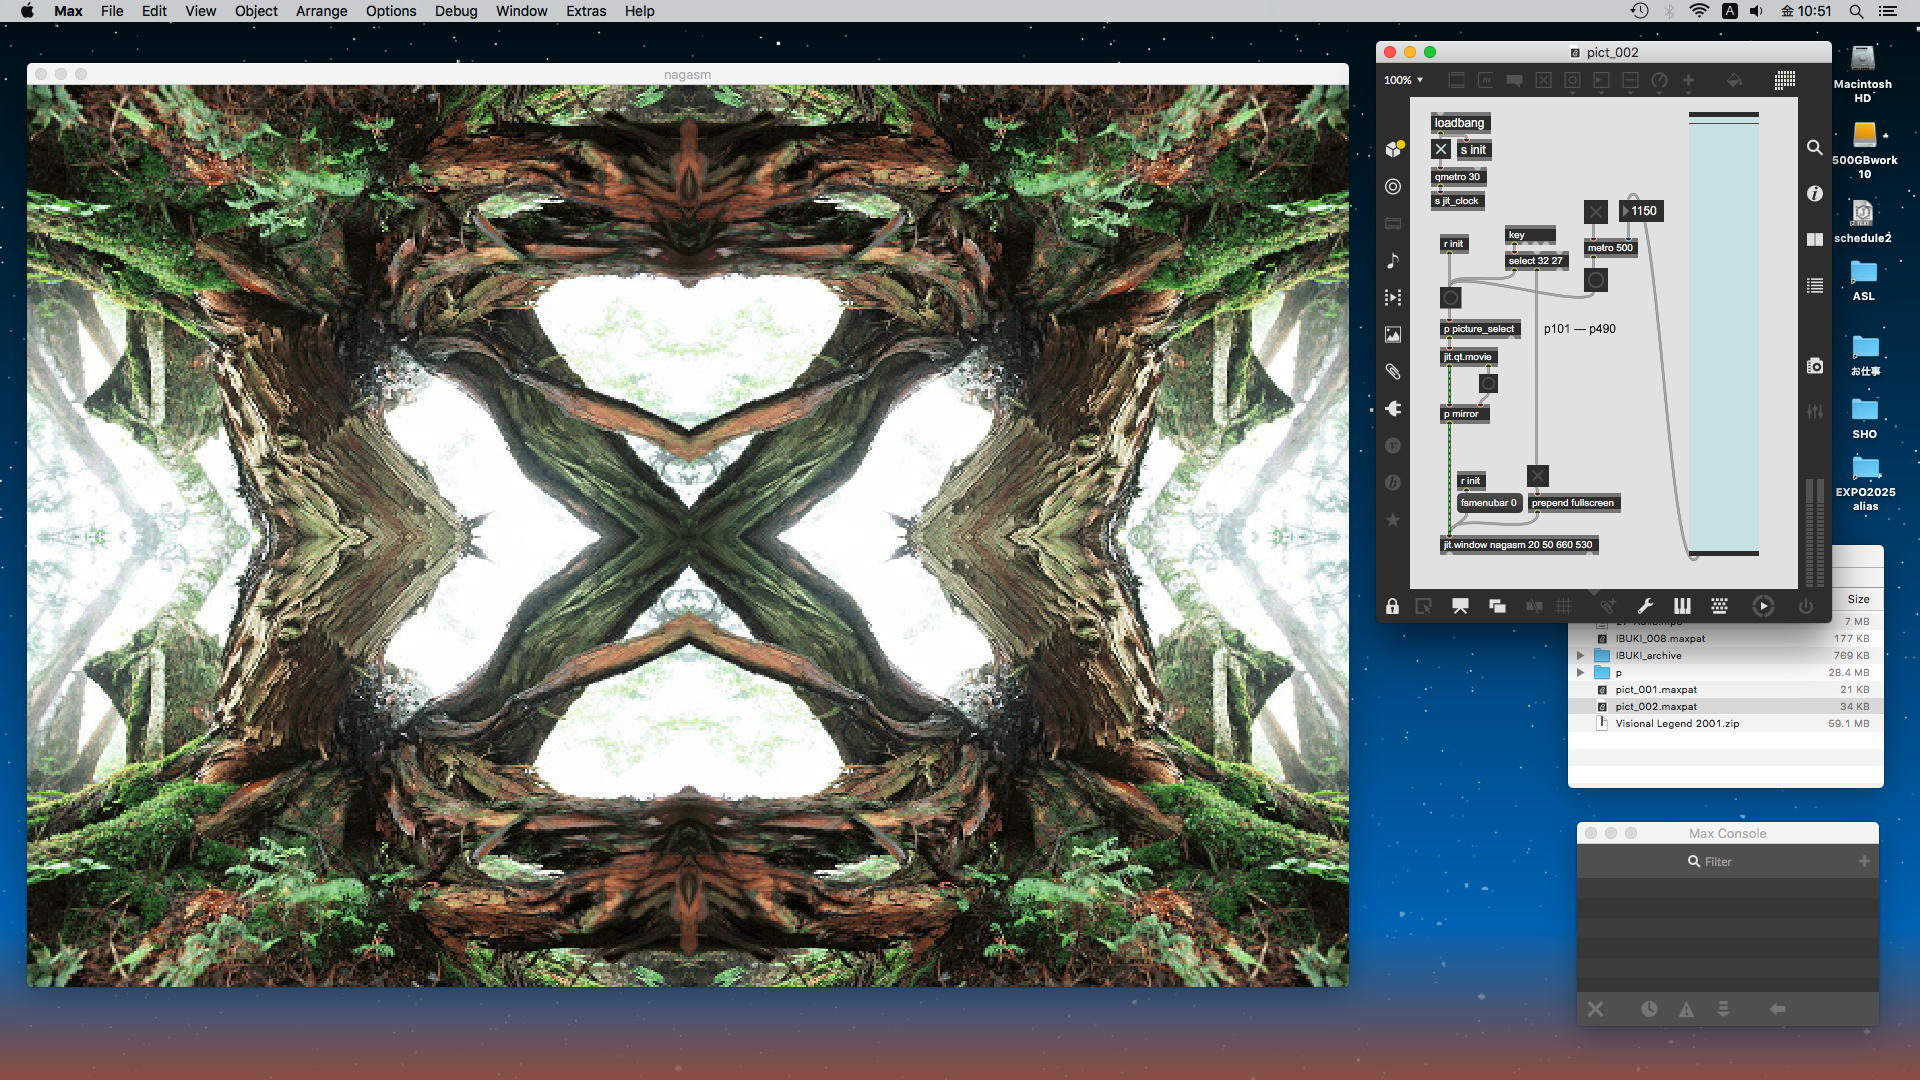Expand the IBUKI_archive folder

[1581, 656]
